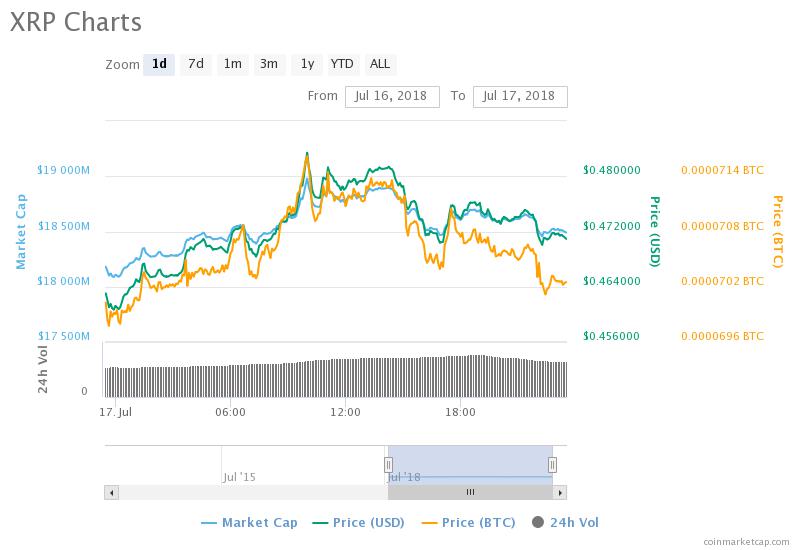
Task: Switch zoom to 1m
Action: [x=233, y=64]
